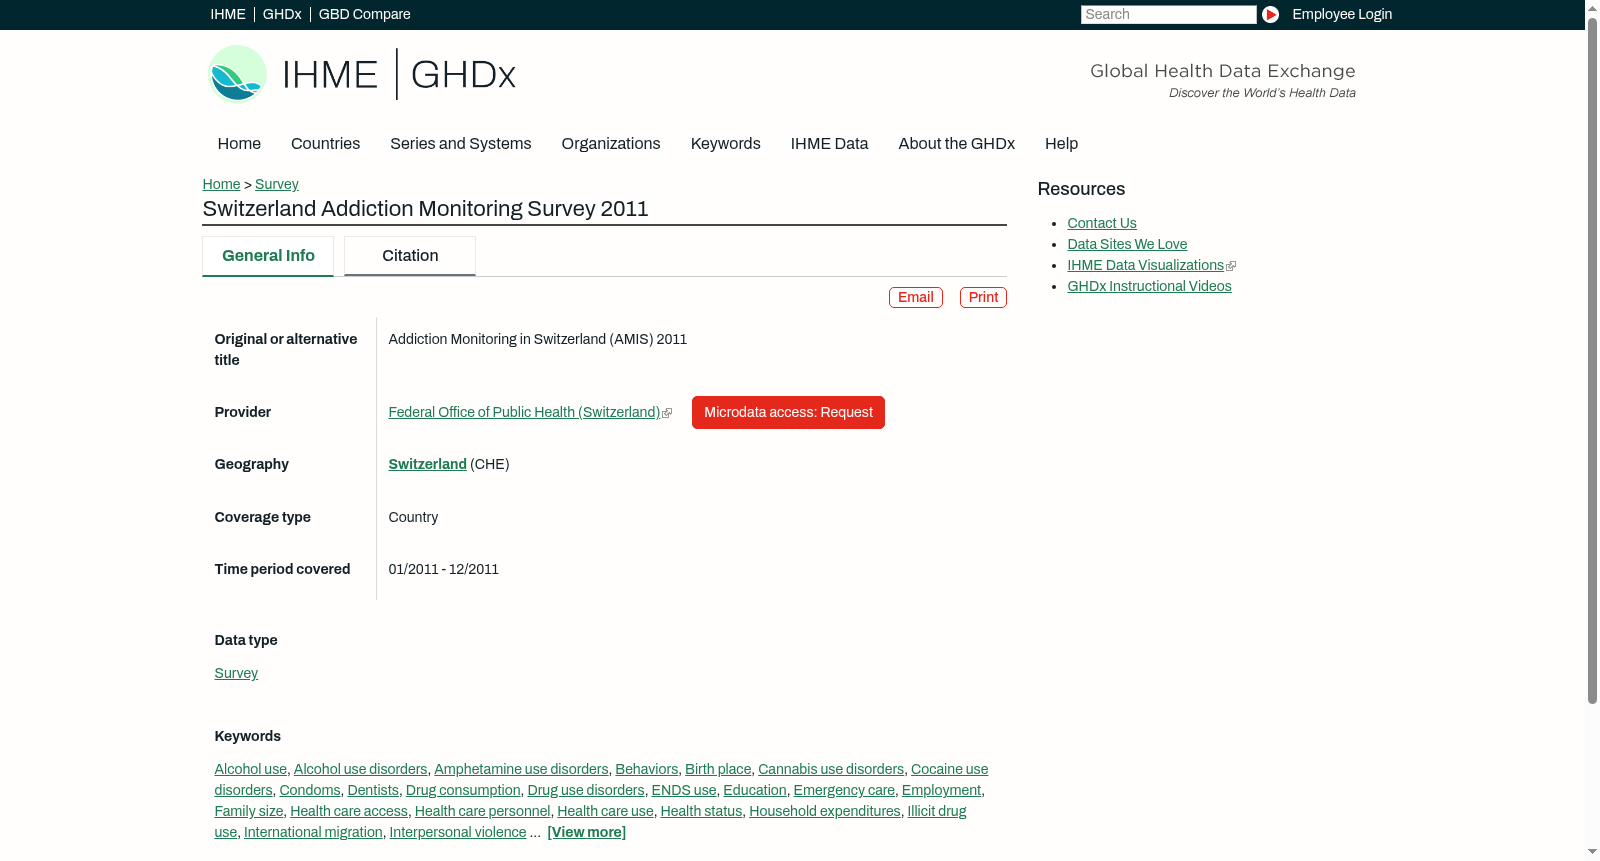Open the Switzerland geography link

click(428, 464)
